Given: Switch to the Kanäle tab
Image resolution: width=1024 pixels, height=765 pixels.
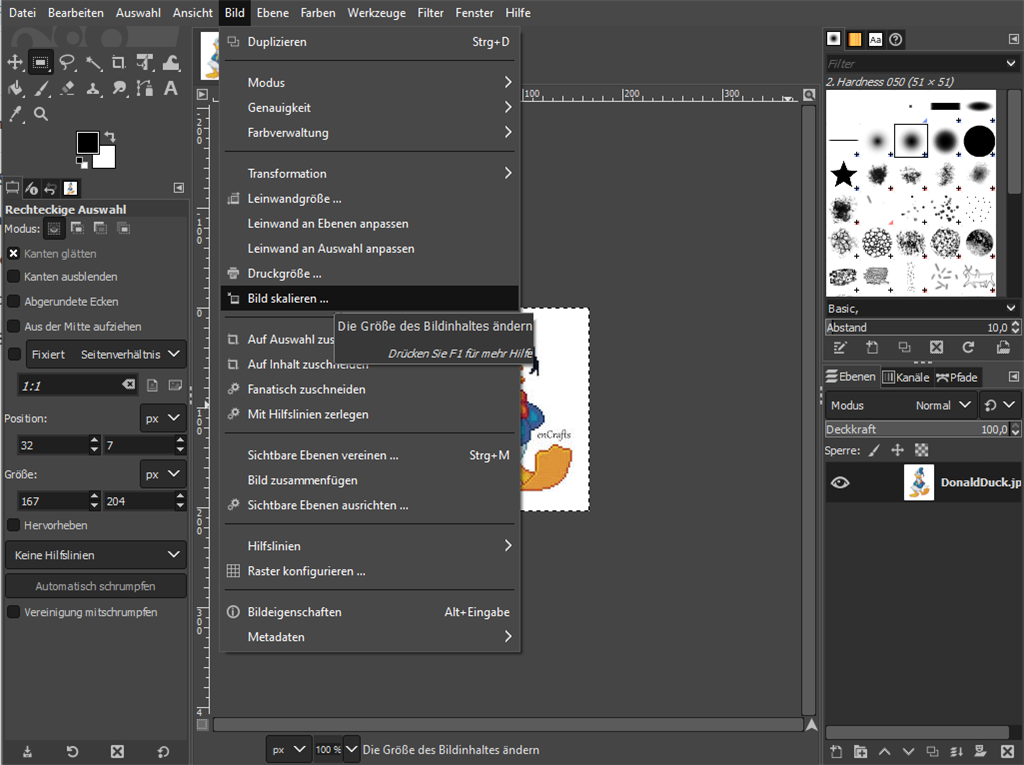Looking at the screenshot, I should click(x=906, y=377).
